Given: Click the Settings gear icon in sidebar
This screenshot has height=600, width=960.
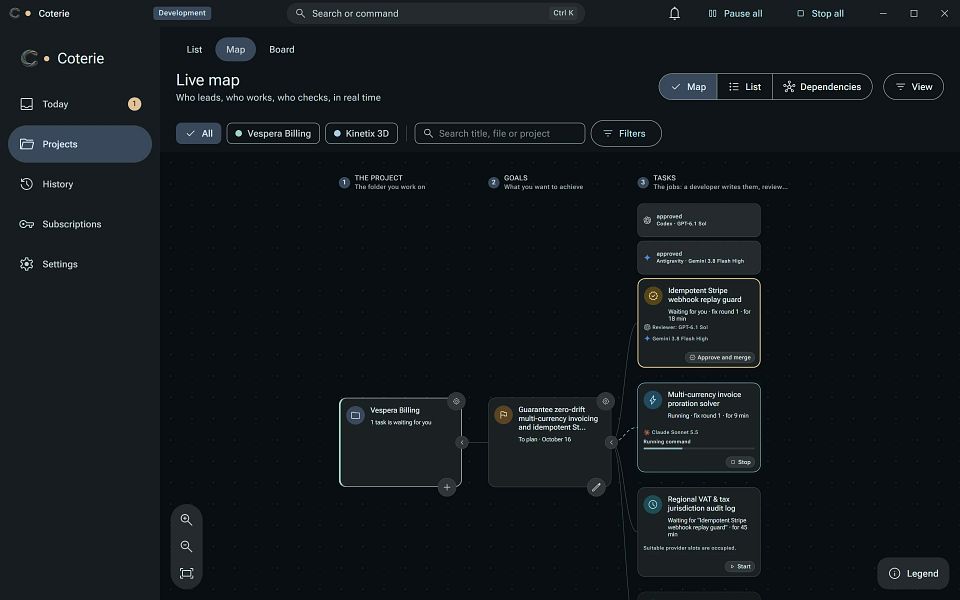Looking at the screenshot, I should pos(26,264).
